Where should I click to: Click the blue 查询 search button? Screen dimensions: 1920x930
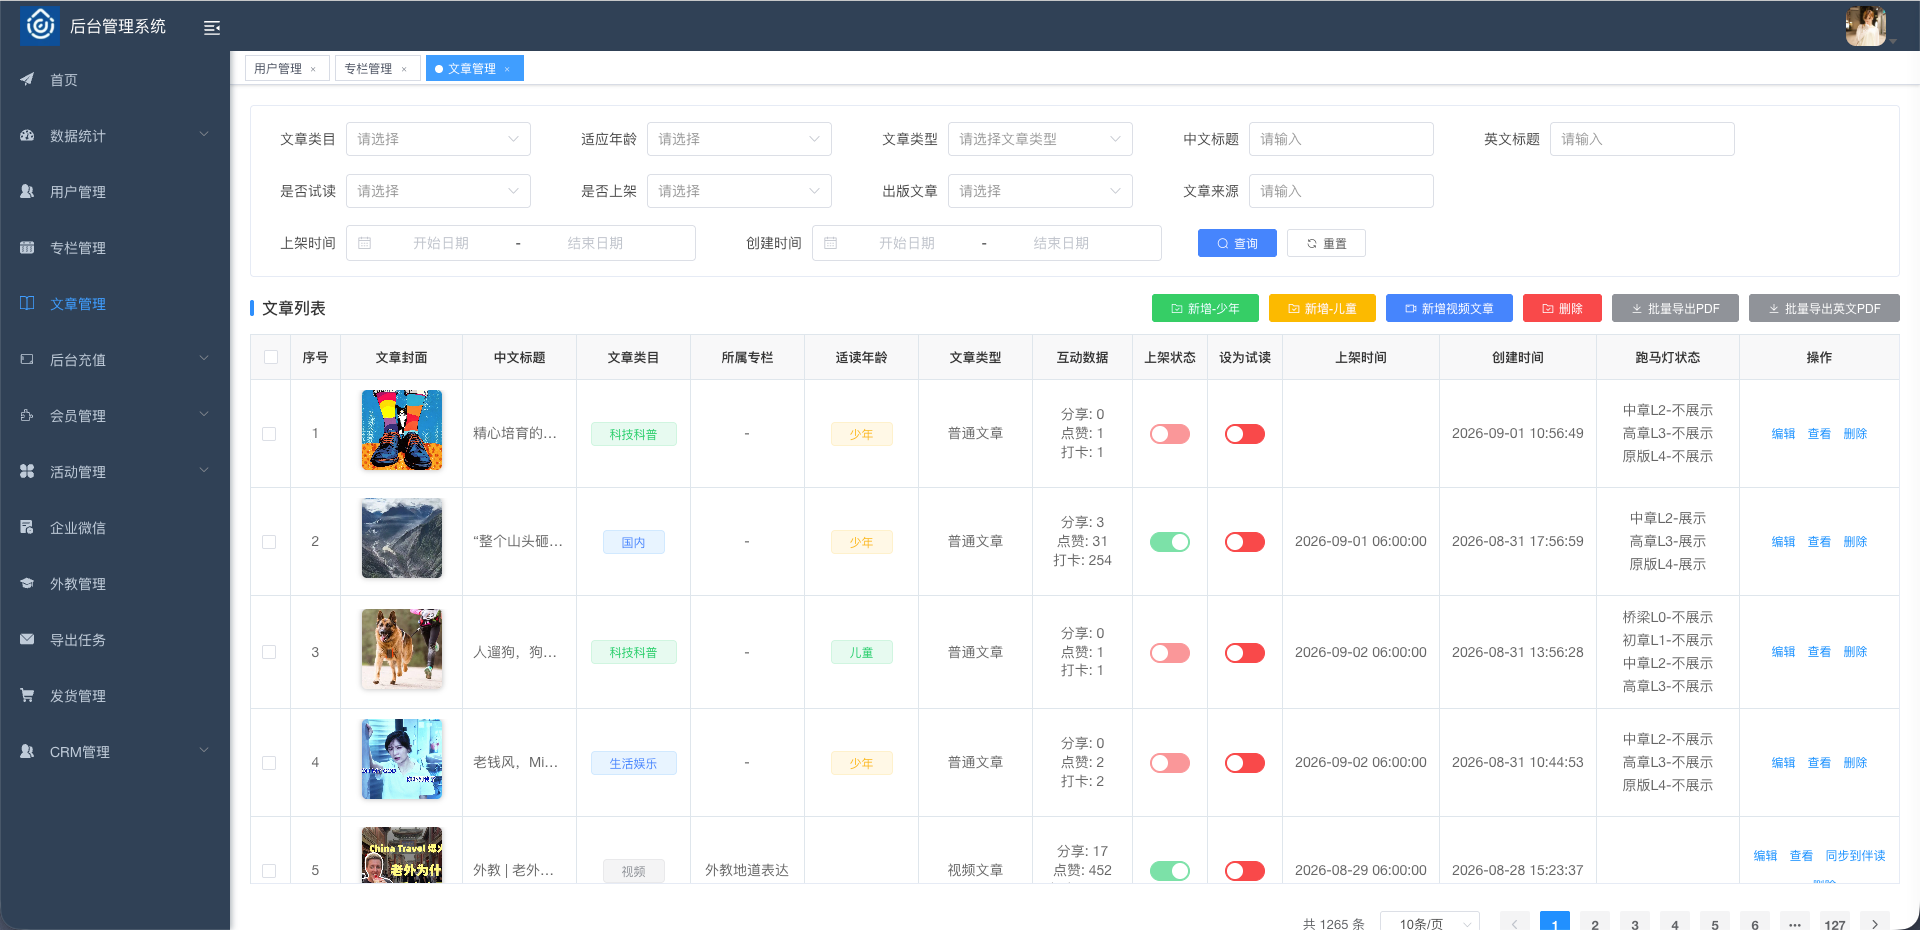tap(1237, 243)
